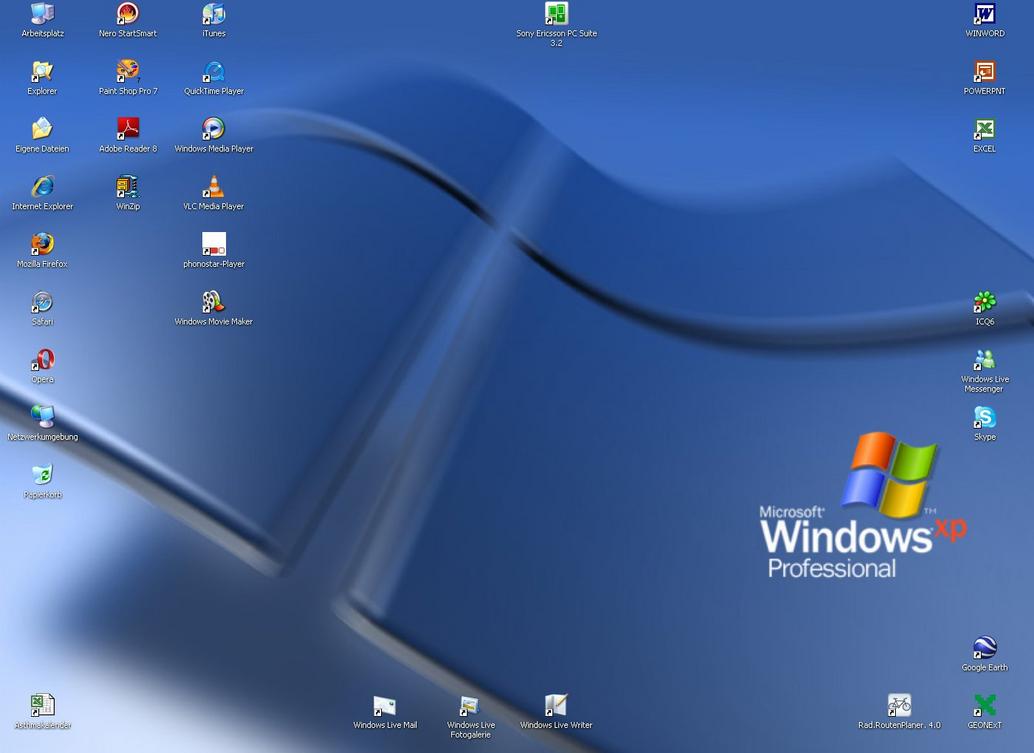Select the VLC Media Player cone icon
Image resolution: width=1034 pixels, height=753 pixels.
[214, 187]
